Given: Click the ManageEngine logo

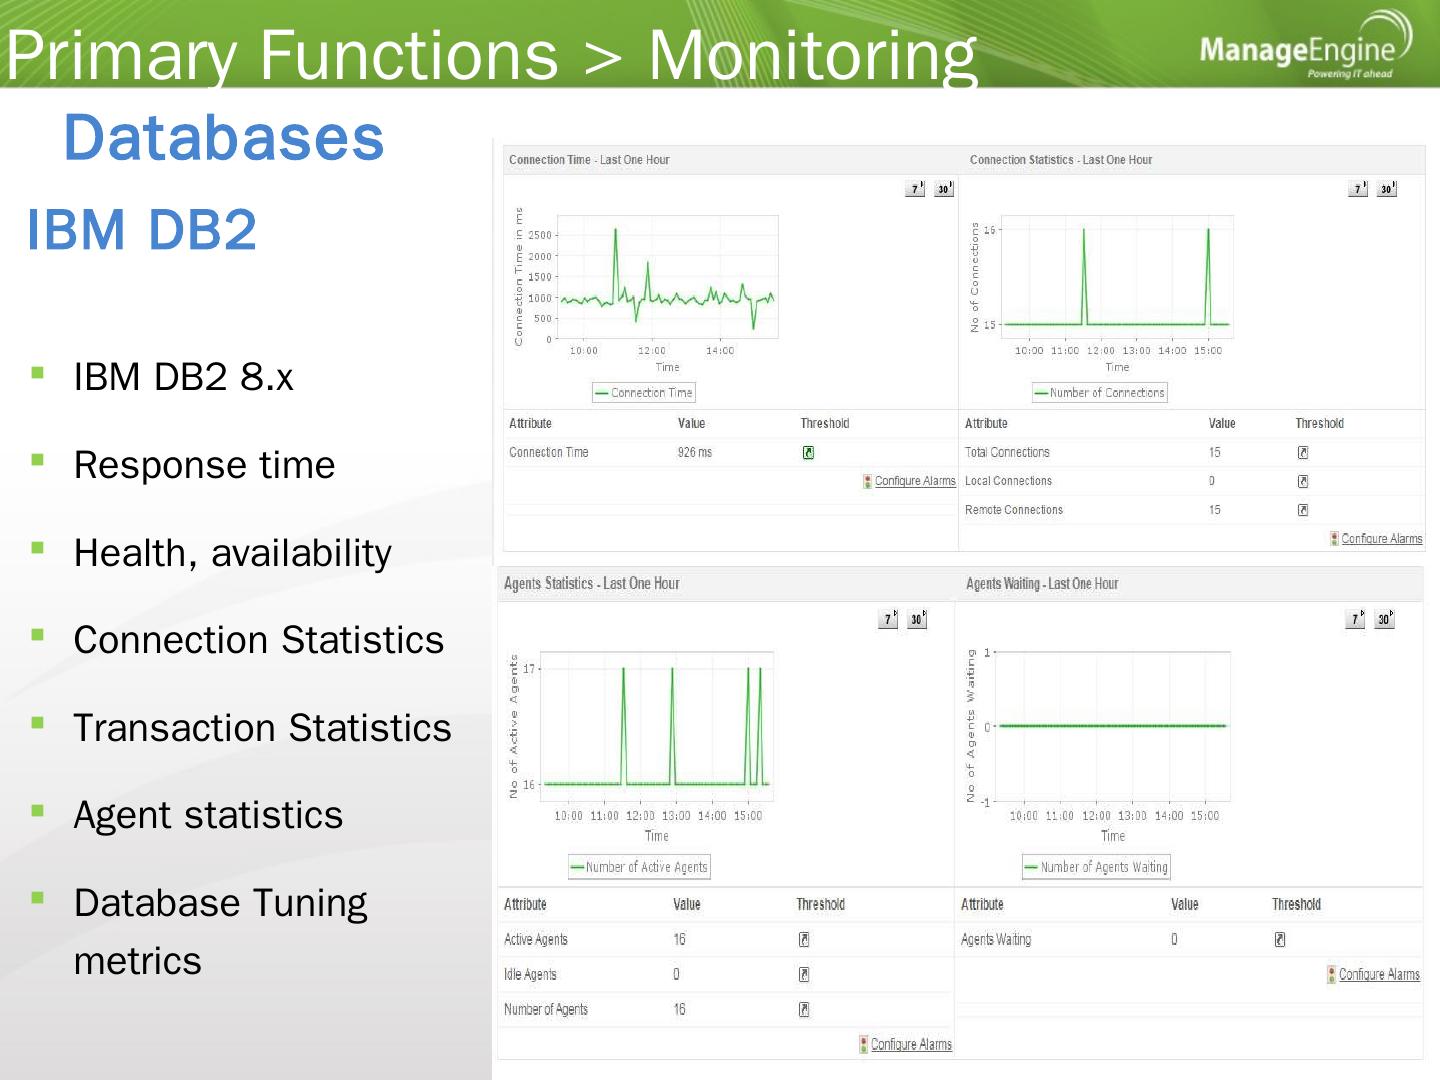Looking at the screenshot, I should pyautogui.click(x=1305, y=46).
